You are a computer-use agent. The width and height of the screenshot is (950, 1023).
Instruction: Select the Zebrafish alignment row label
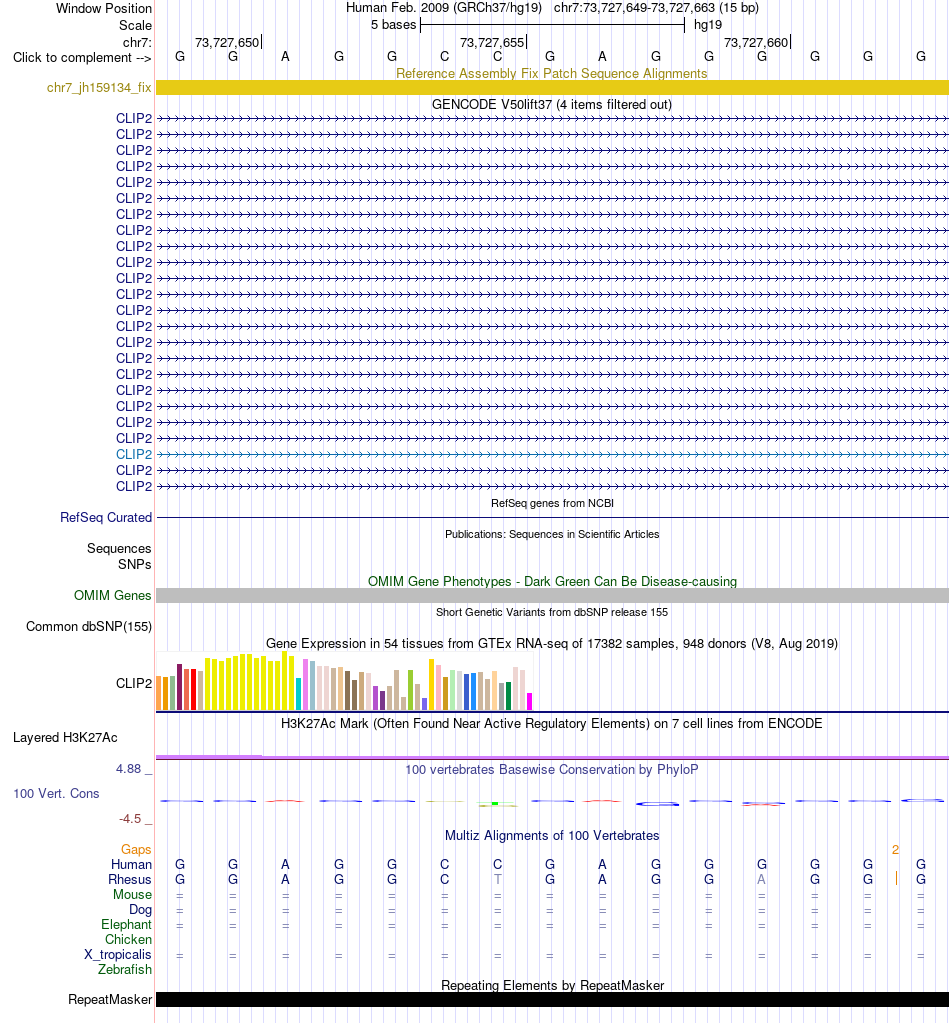pyautogui.click(x=125, y=970)
